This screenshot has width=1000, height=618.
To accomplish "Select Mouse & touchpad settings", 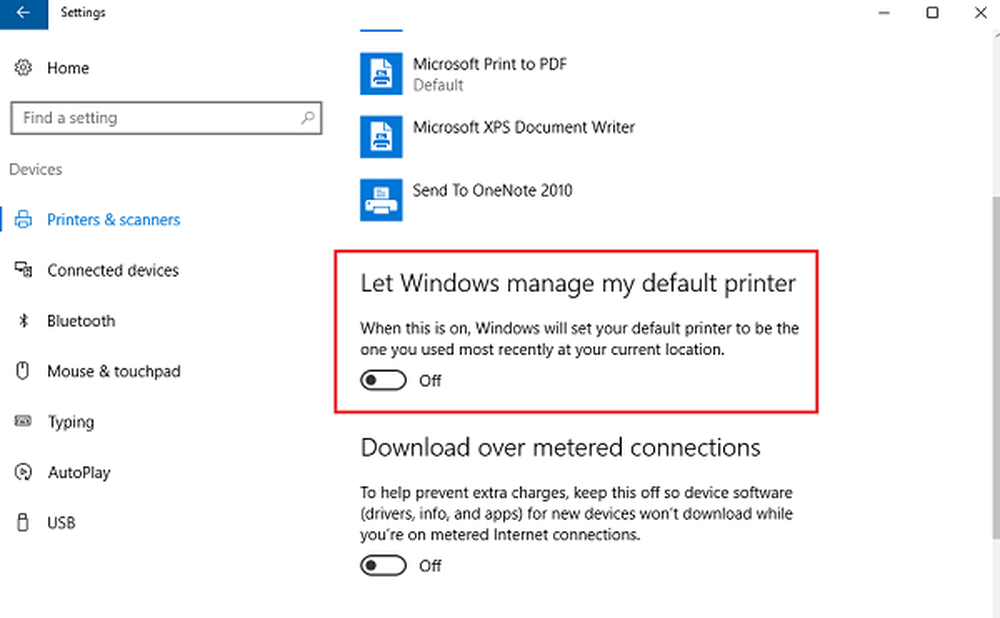I will point(113,372).
